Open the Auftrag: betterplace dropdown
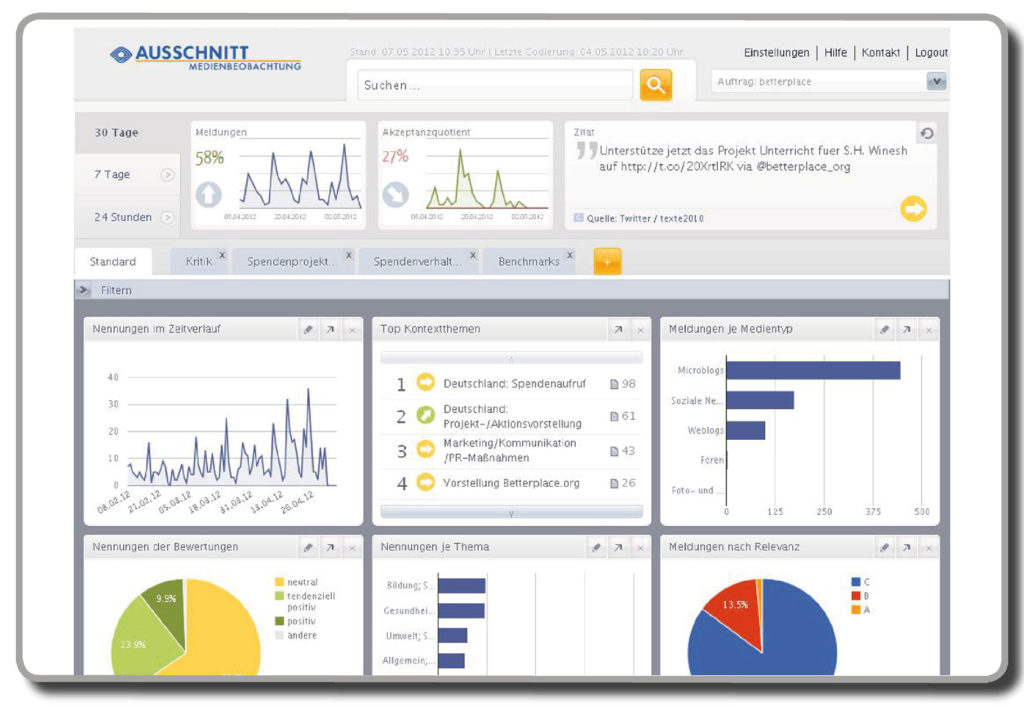This screenshot has height=707, width=1024. click(936, 82)
